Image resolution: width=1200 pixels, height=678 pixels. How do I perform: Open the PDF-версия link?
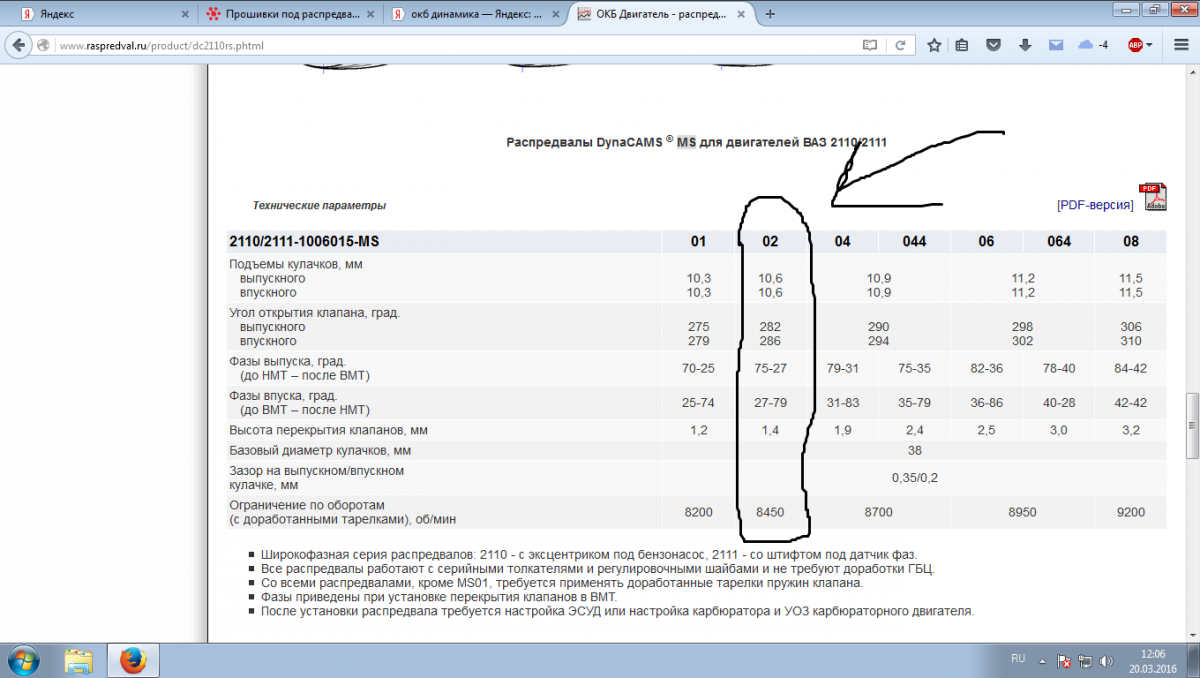click(1095, 205)
